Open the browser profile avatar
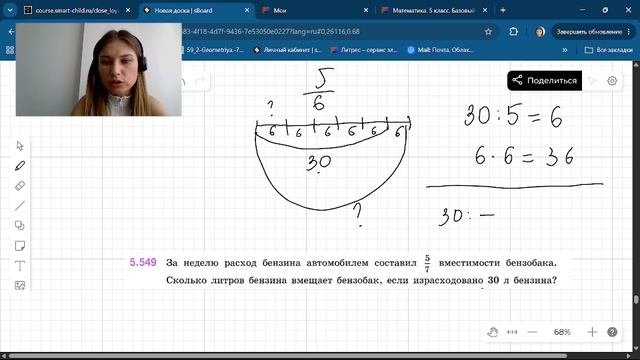This screenshot has height=360, width=640. (540, 31)
